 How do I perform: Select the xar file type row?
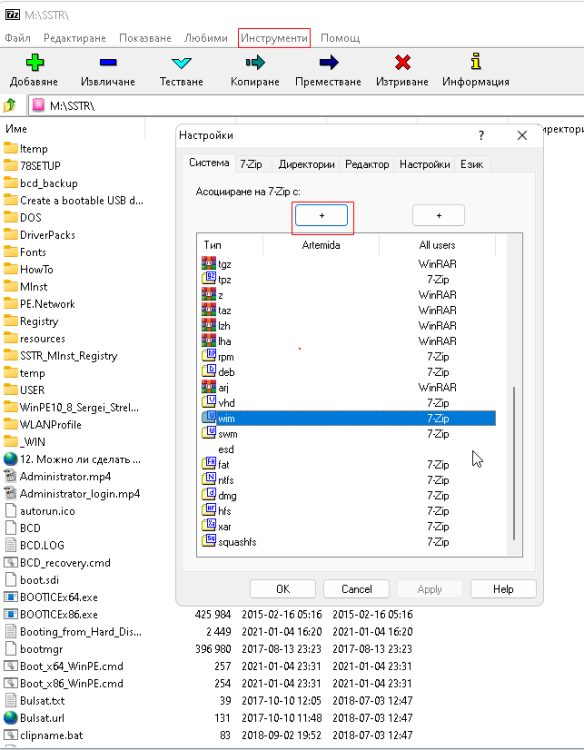point(349,526)
